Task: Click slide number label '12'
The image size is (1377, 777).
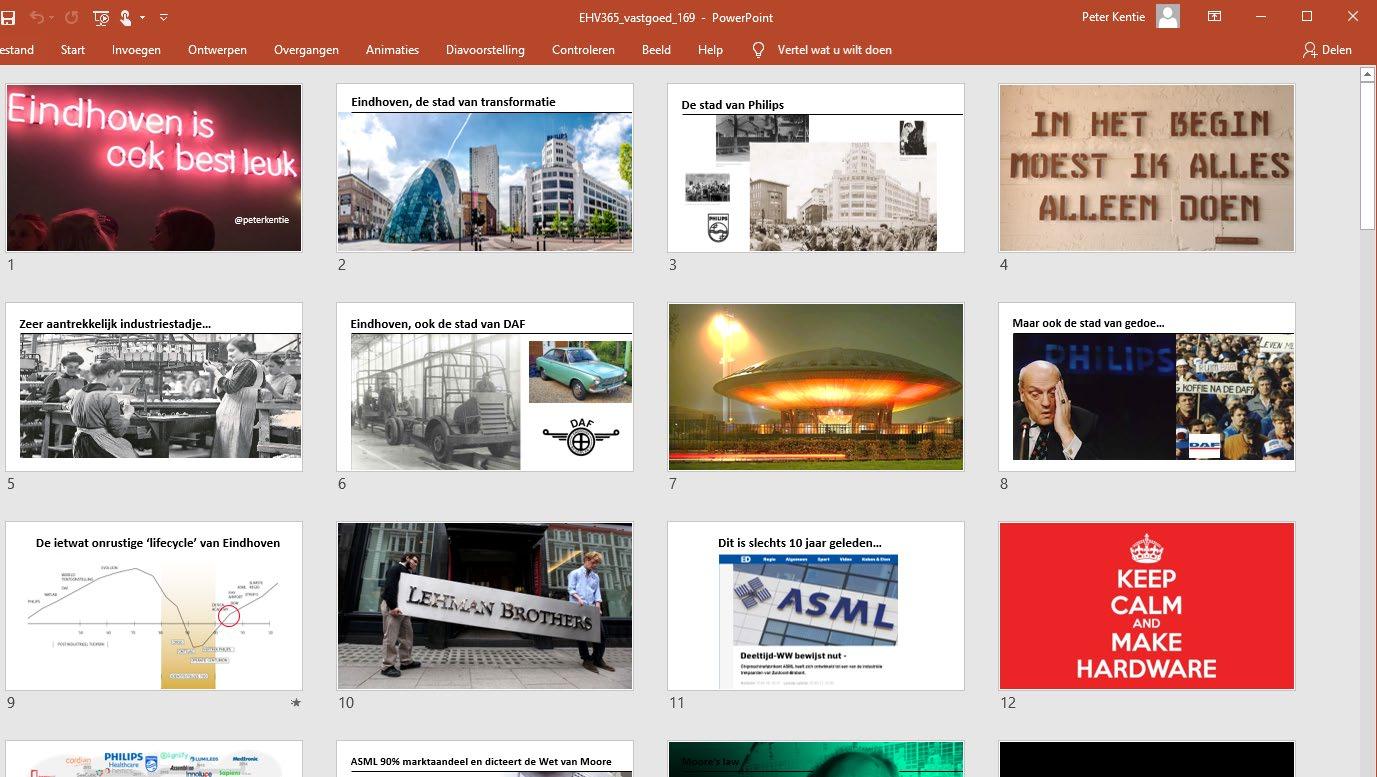Action: tap(1008, 703)
